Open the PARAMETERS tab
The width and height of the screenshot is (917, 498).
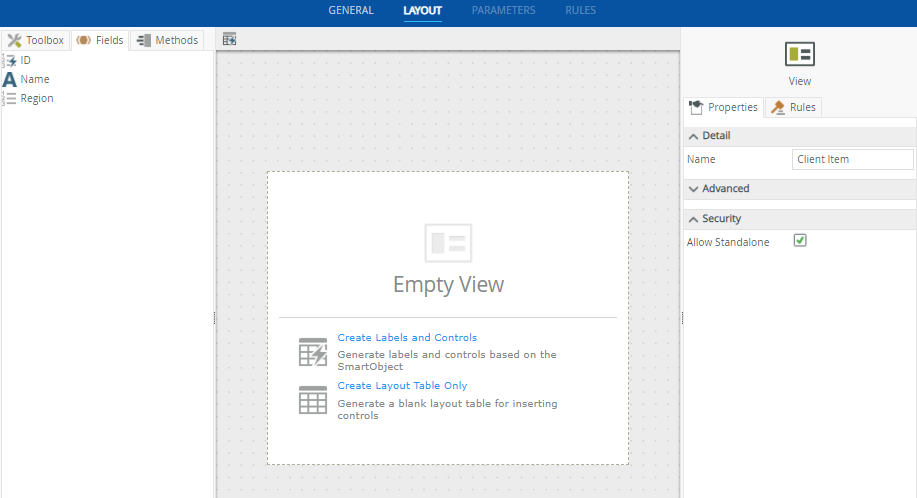(x=503, y=11)
